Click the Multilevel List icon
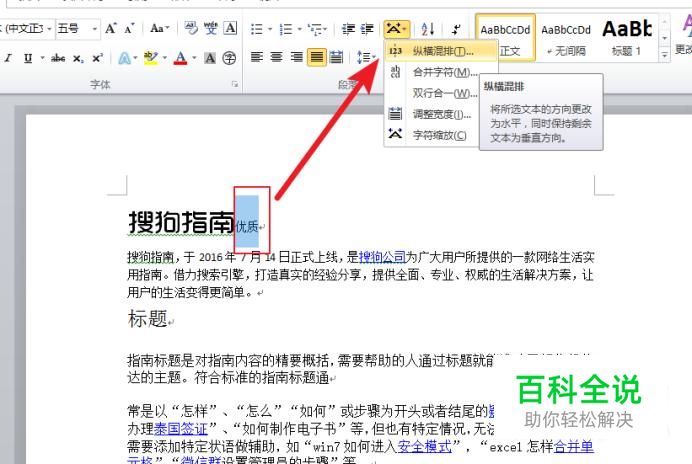 [315, 29]
